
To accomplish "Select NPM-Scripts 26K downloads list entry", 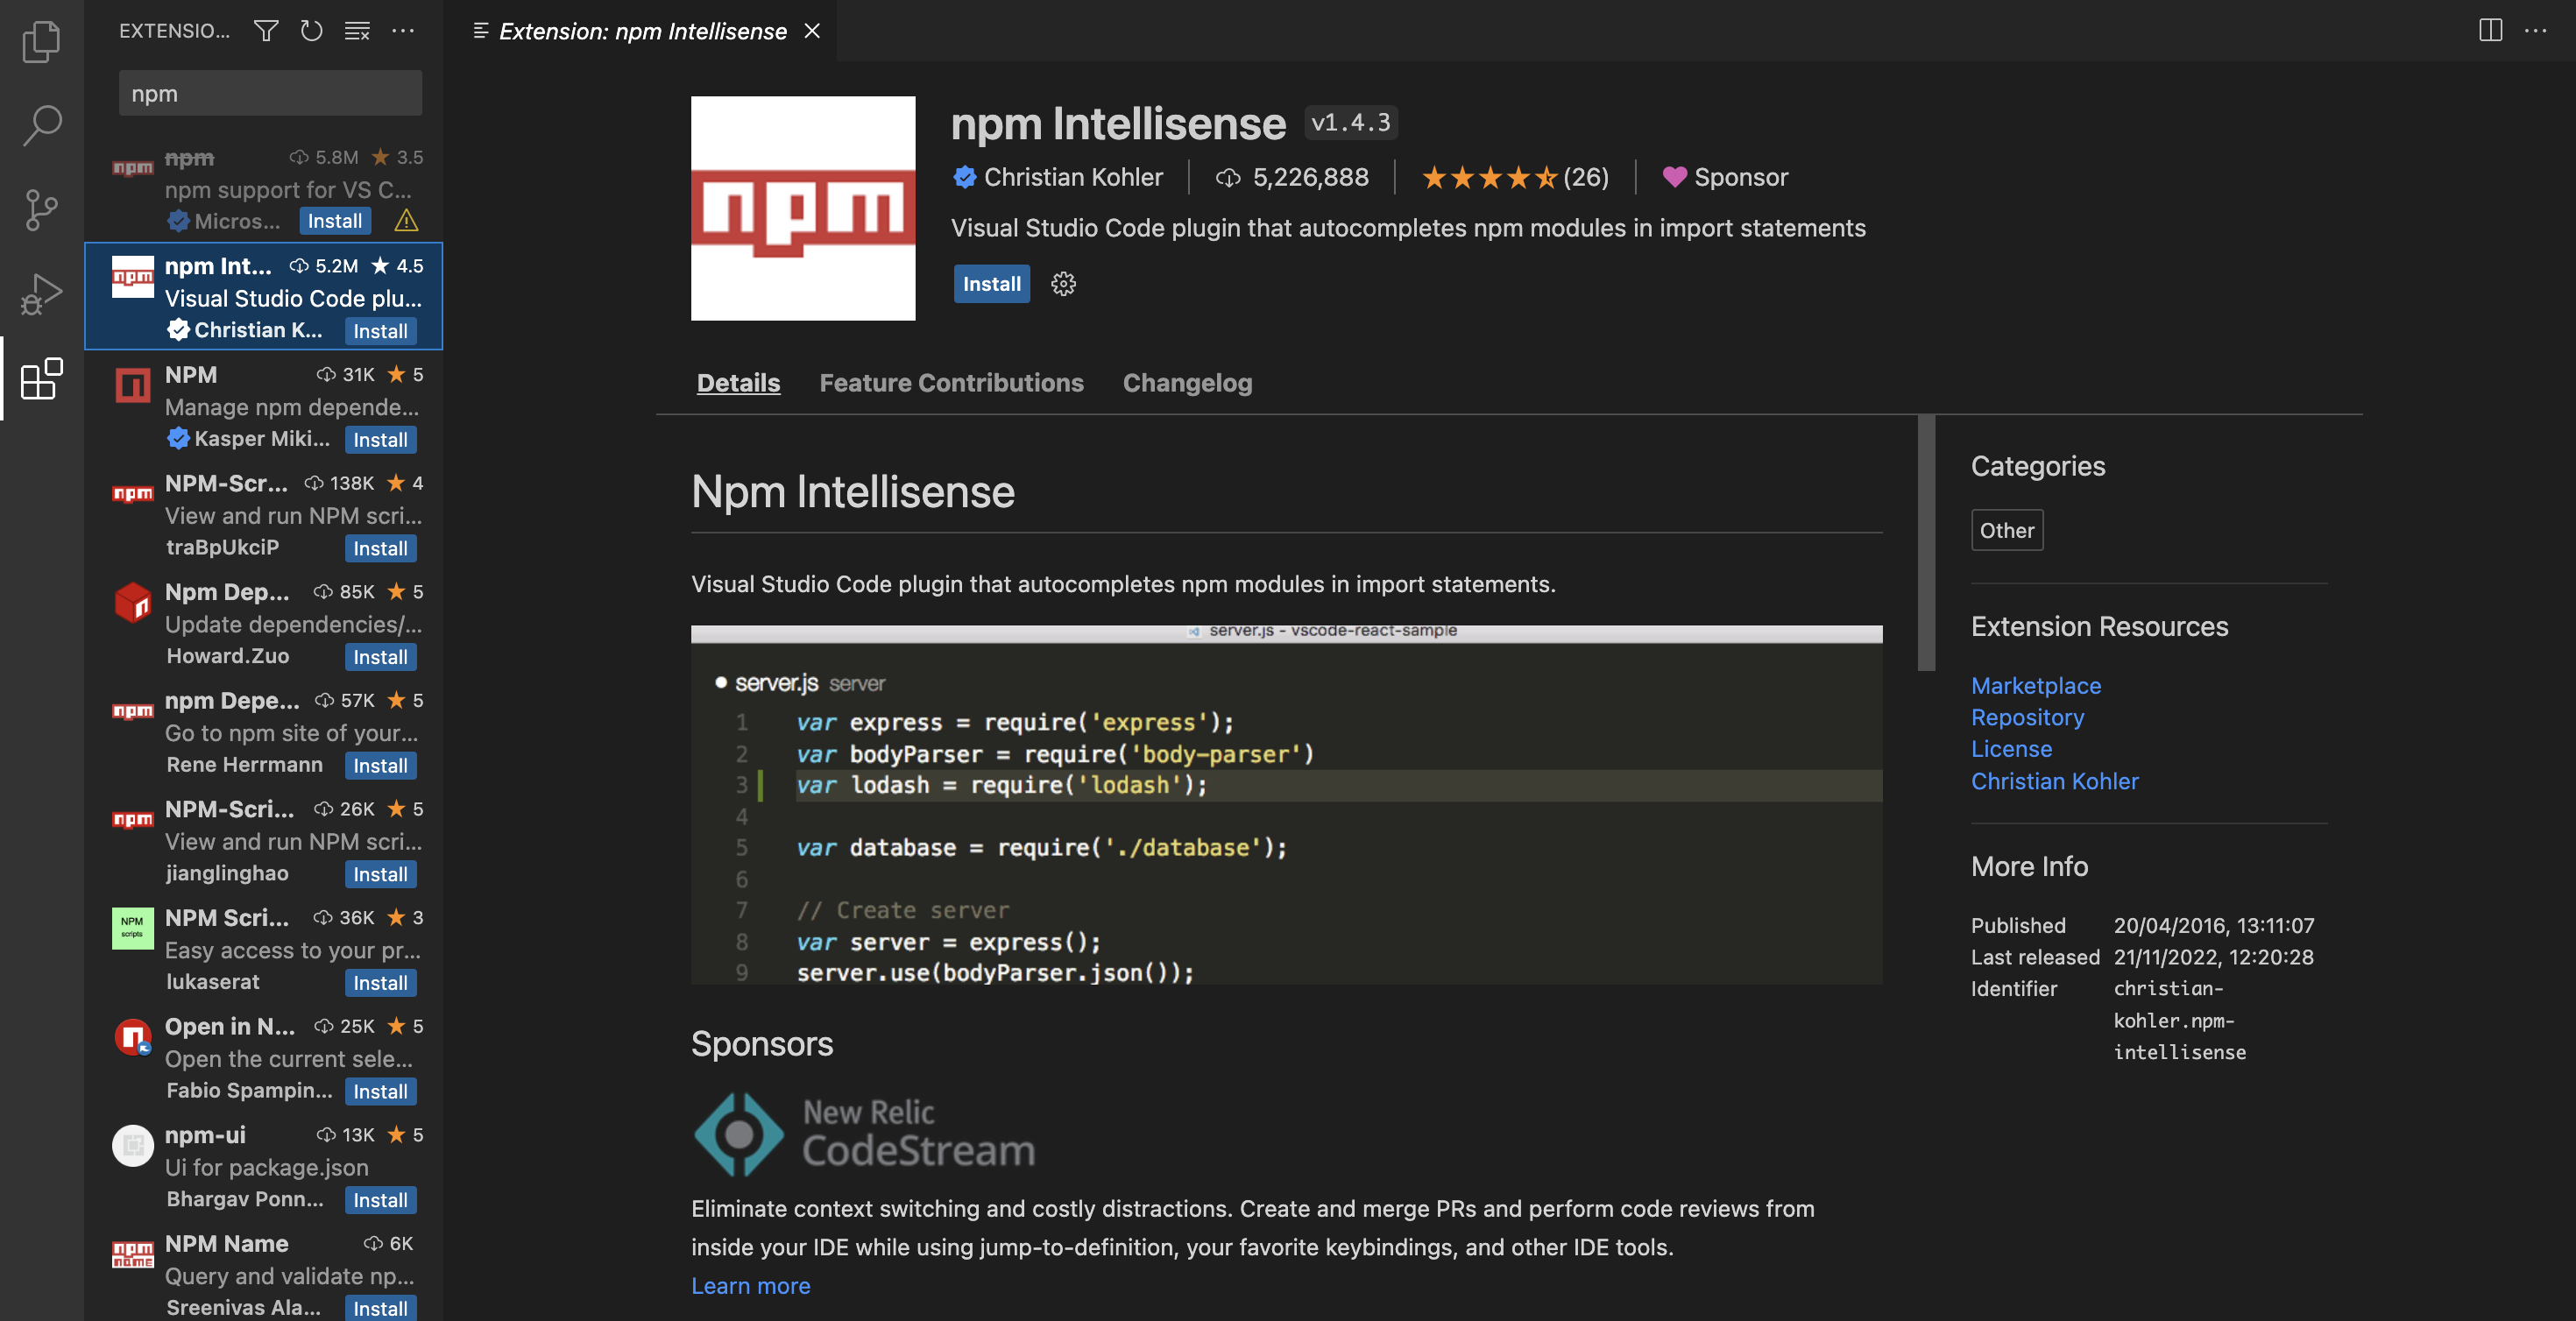I will [x=264, y=841].
